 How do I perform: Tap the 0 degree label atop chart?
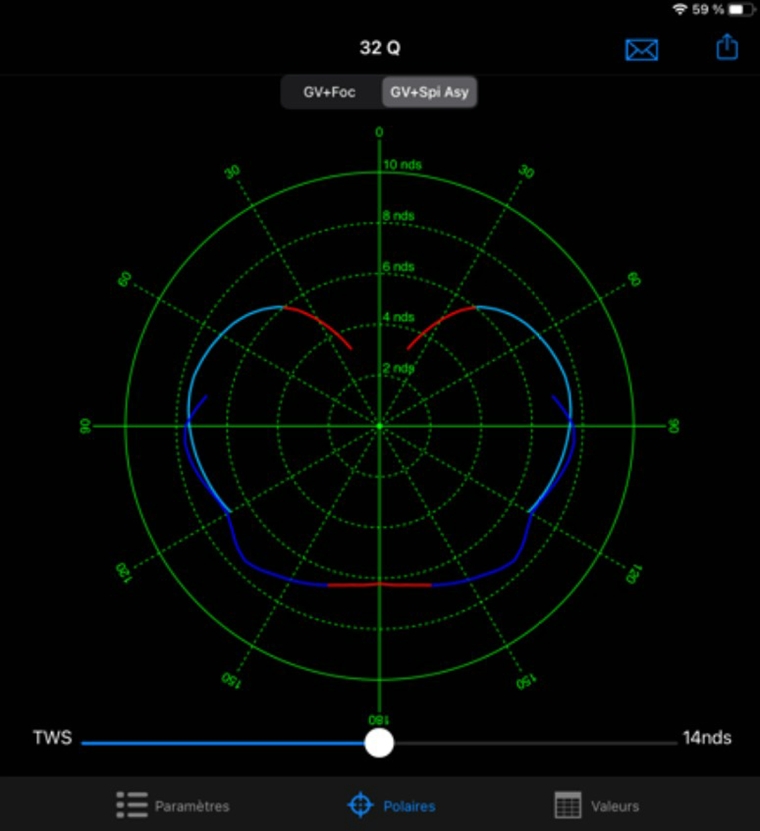(379, 132)
